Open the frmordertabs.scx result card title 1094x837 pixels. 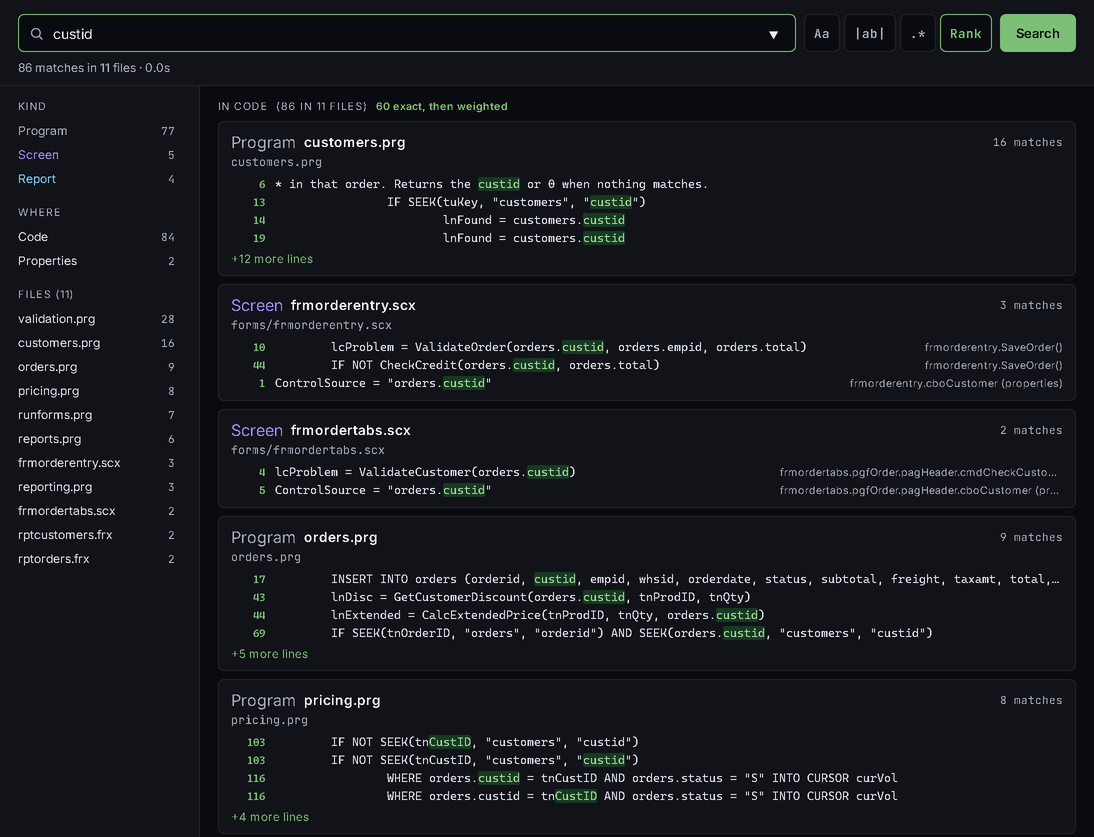coord(350,430)
